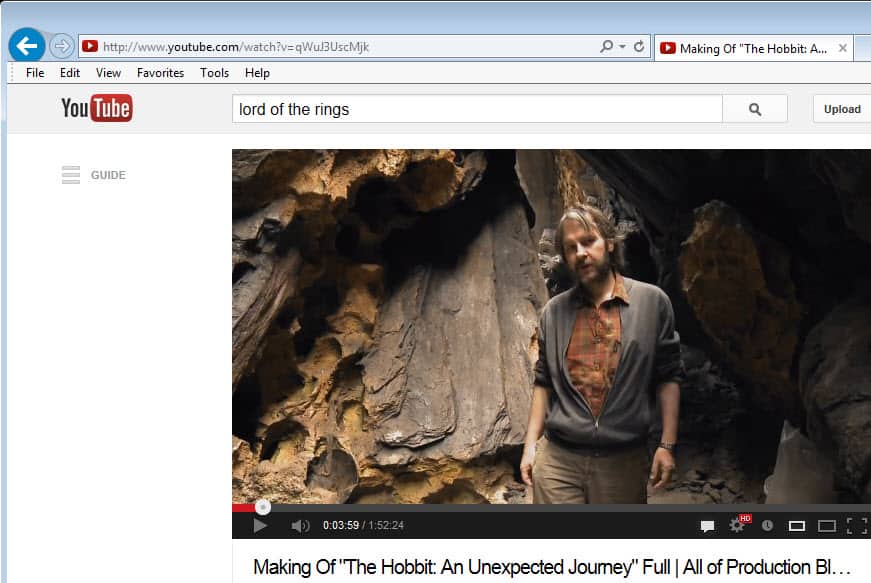Click the GUIDE label
This screenshot has width=871, height=583.
click(x=108, y=175)
